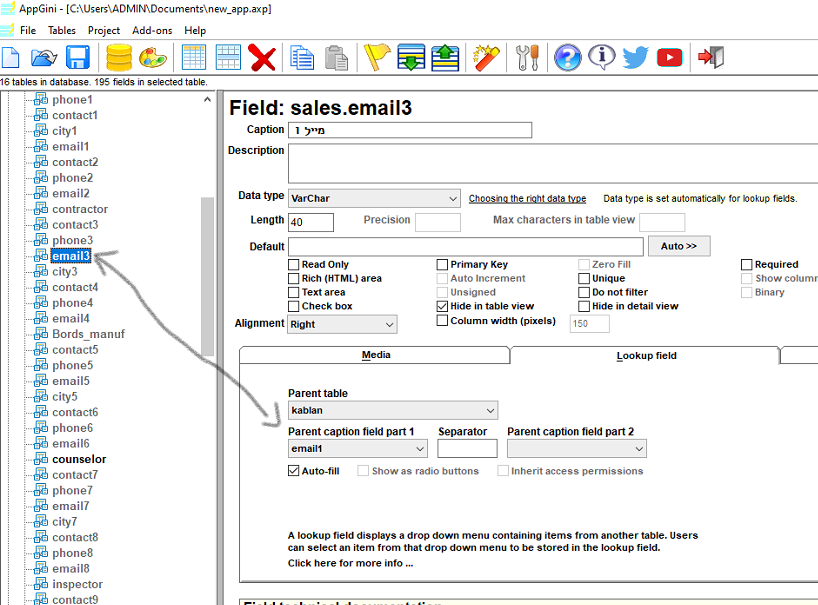
Task: Delete the selection with the red X icon
Action: point(262,57)
